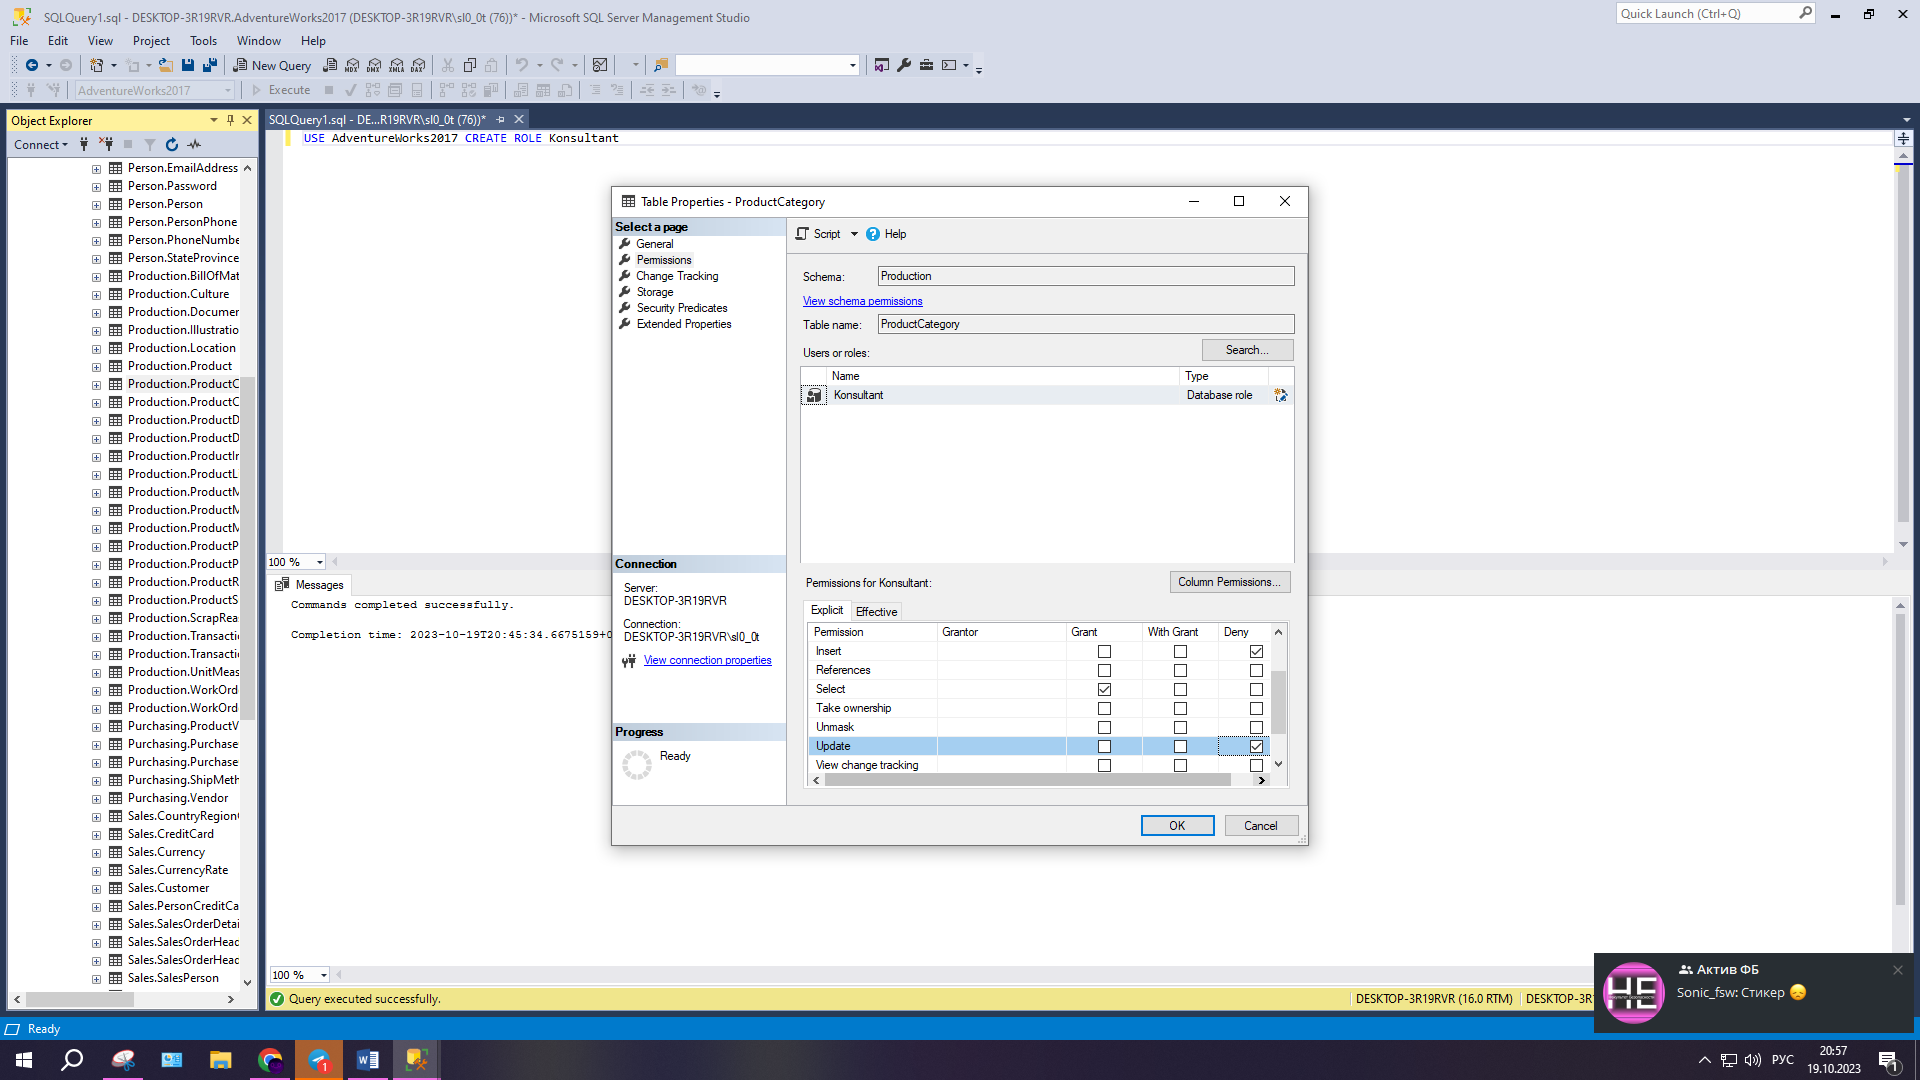Image resolution: width=1920 pixels, height=1080 pixels.
Task: Check With Grant for Insert permission
Action: coord(1180,652)
